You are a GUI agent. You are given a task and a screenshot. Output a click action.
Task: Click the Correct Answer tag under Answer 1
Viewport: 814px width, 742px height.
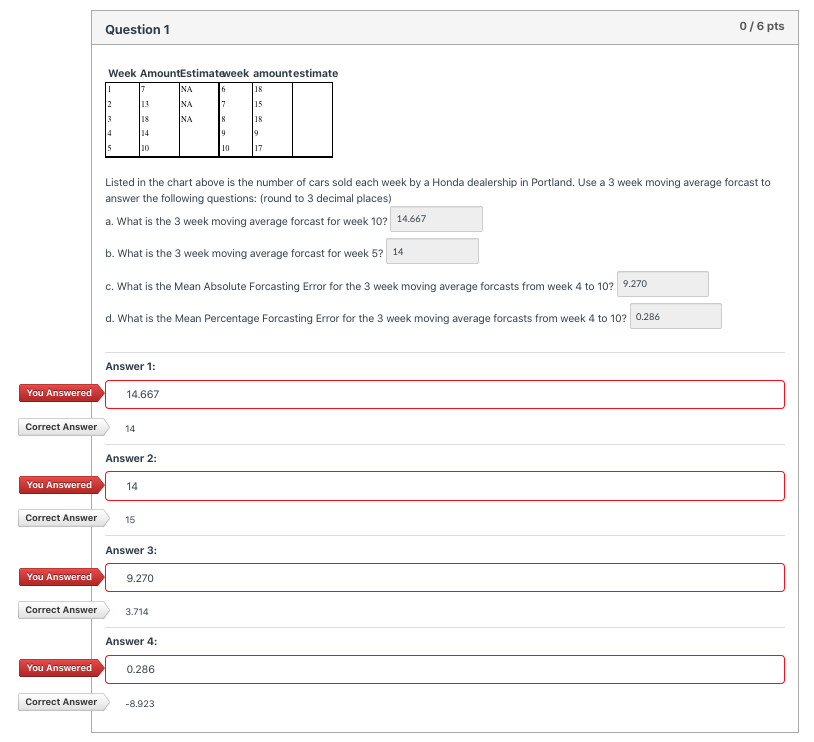click(x=63, y=427)
